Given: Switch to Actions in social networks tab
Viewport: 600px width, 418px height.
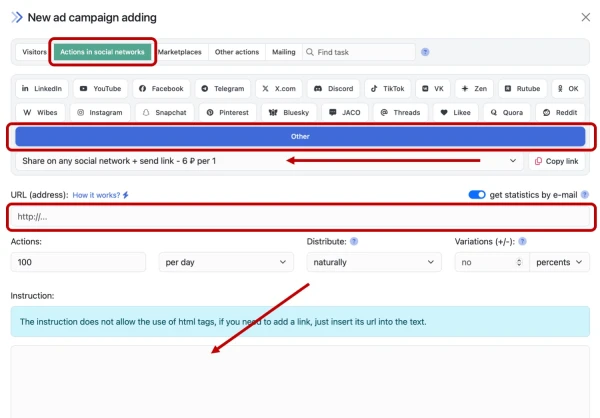Looking at the screenshot, I should click(102, 52).
